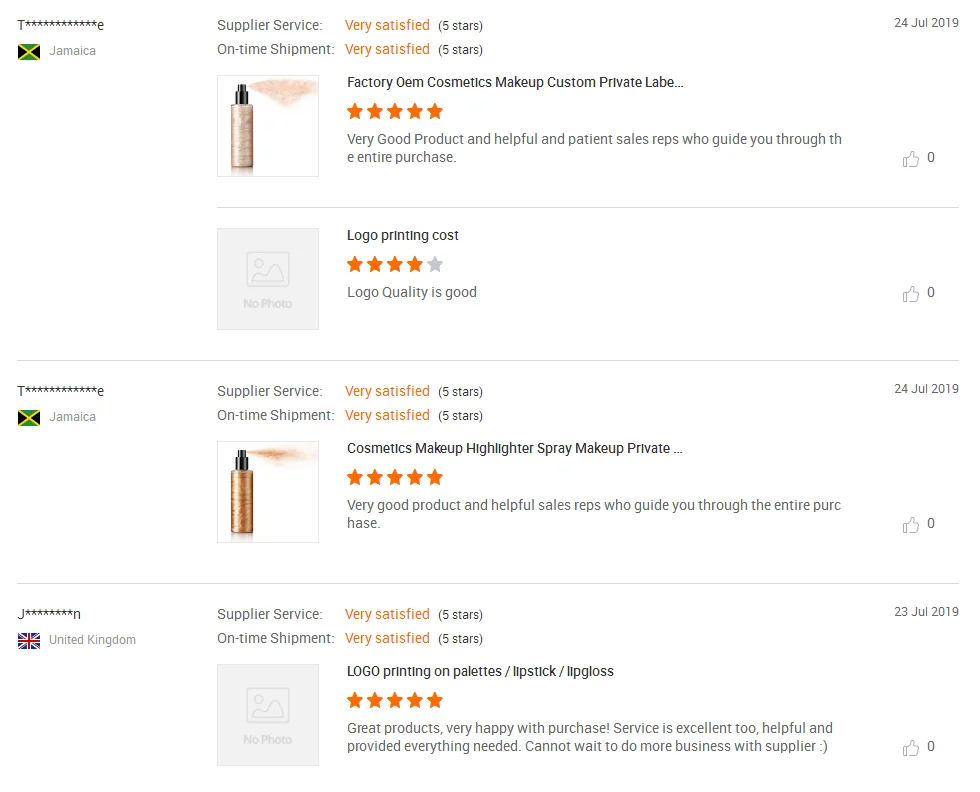980x792 pixels.
Task: Like the Highlighter Spray Makeup review
Action: click(x=911, y=524)
